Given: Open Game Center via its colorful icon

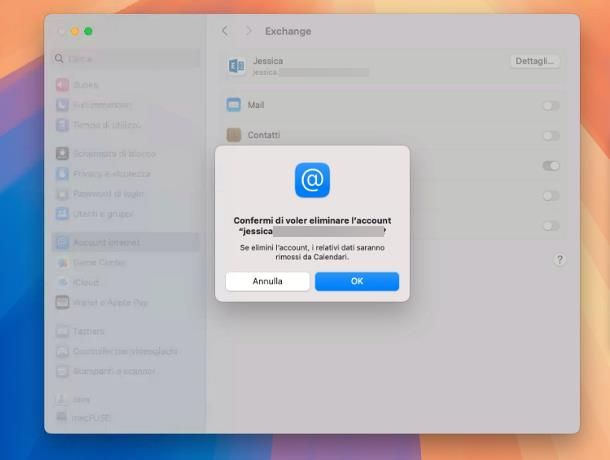Looking at the screenshot, I should [x=62, y=263].
